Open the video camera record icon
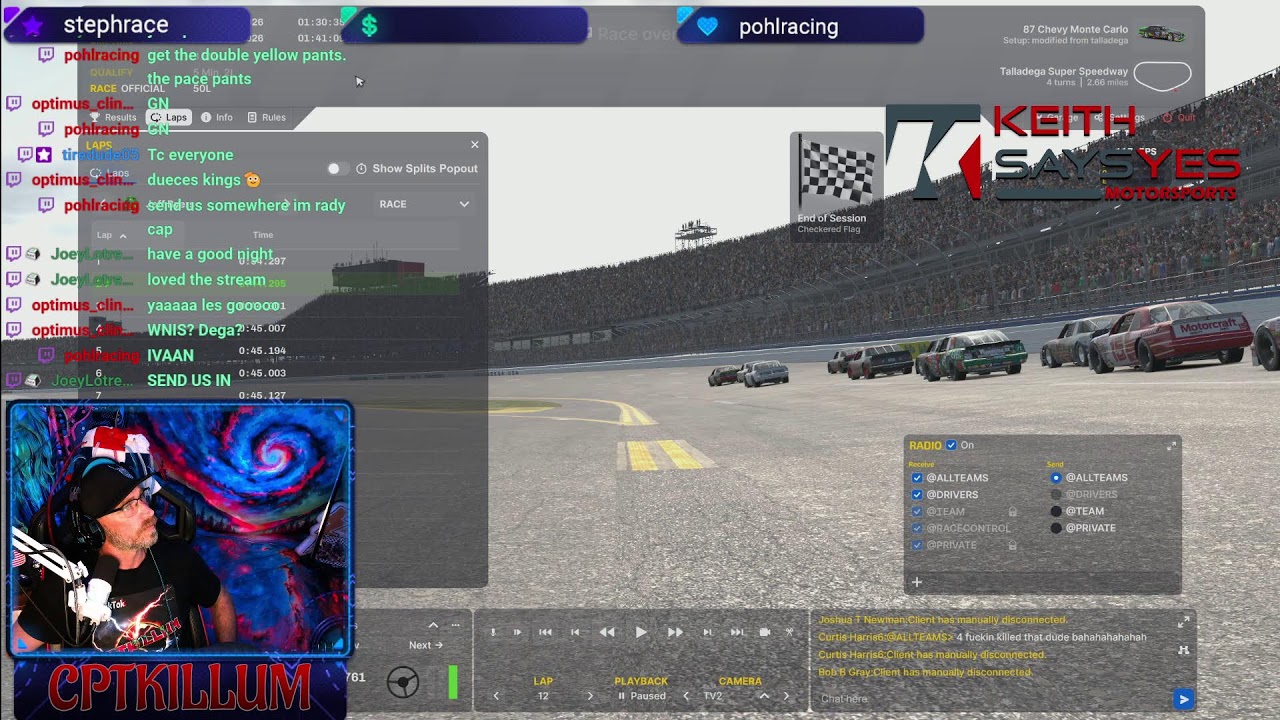This screenshot has height=720, width=1280. click(x=765, y=632)
